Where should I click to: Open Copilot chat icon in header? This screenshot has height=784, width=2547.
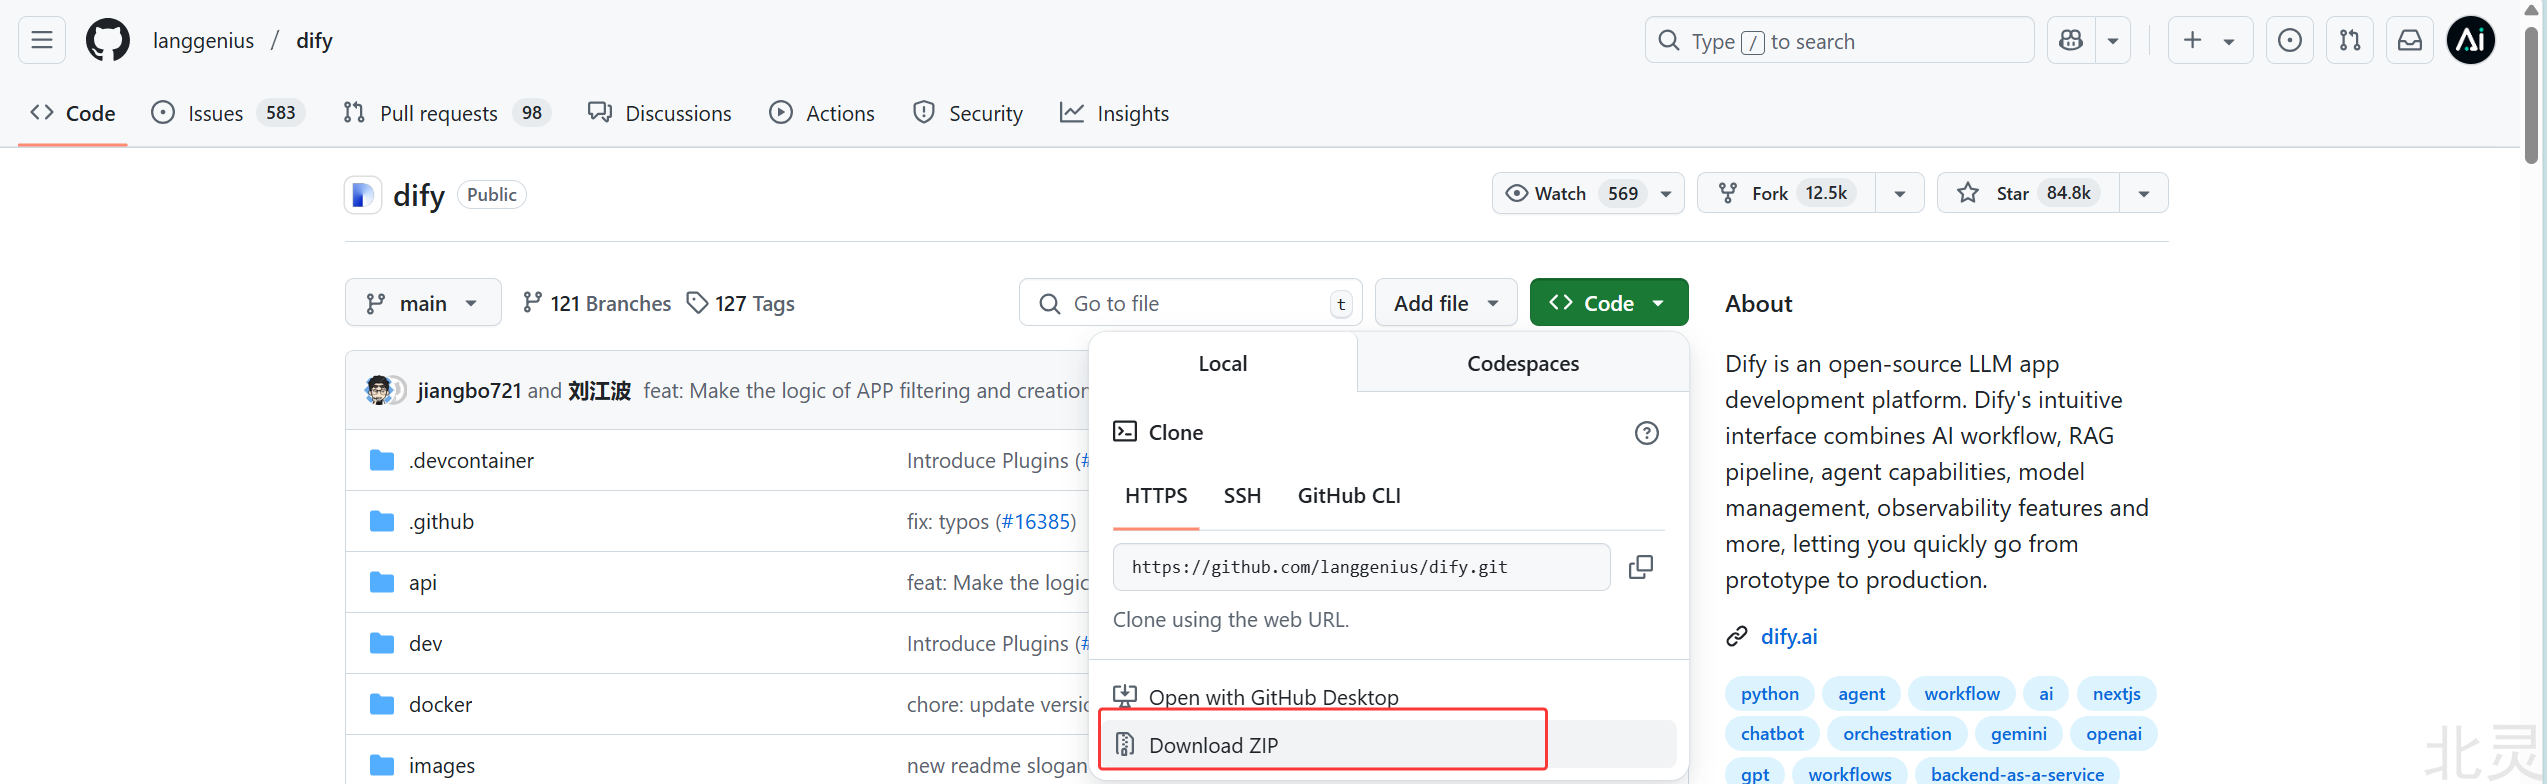coord(2071,40)
